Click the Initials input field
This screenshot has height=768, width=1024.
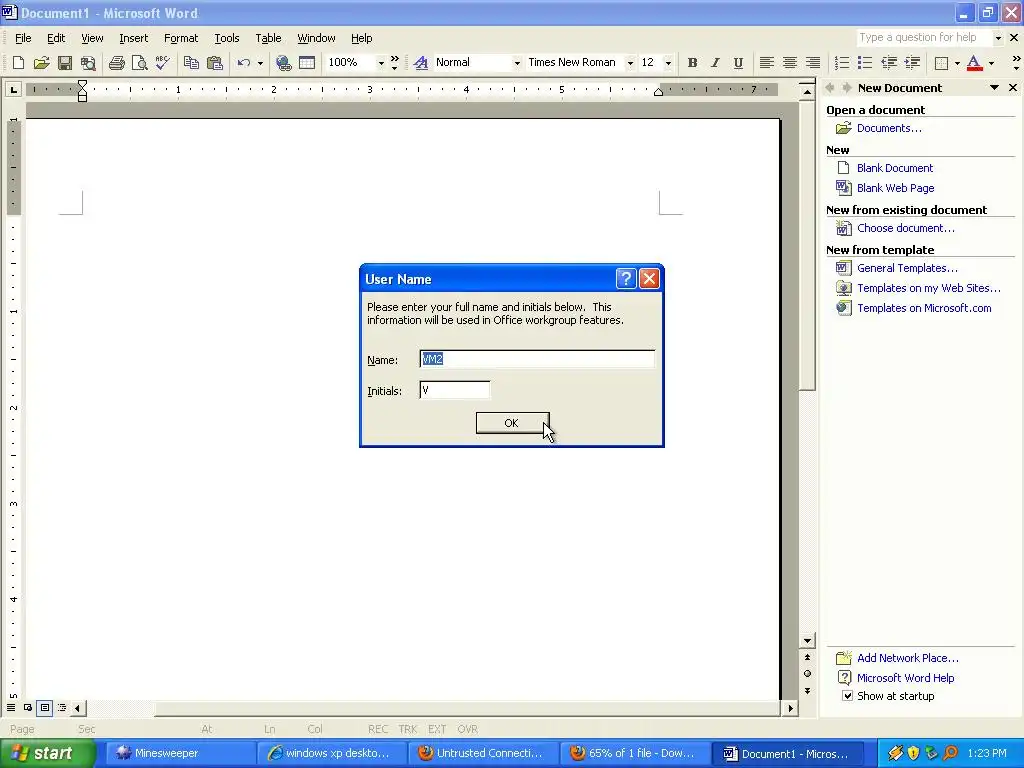coord(455,390)
